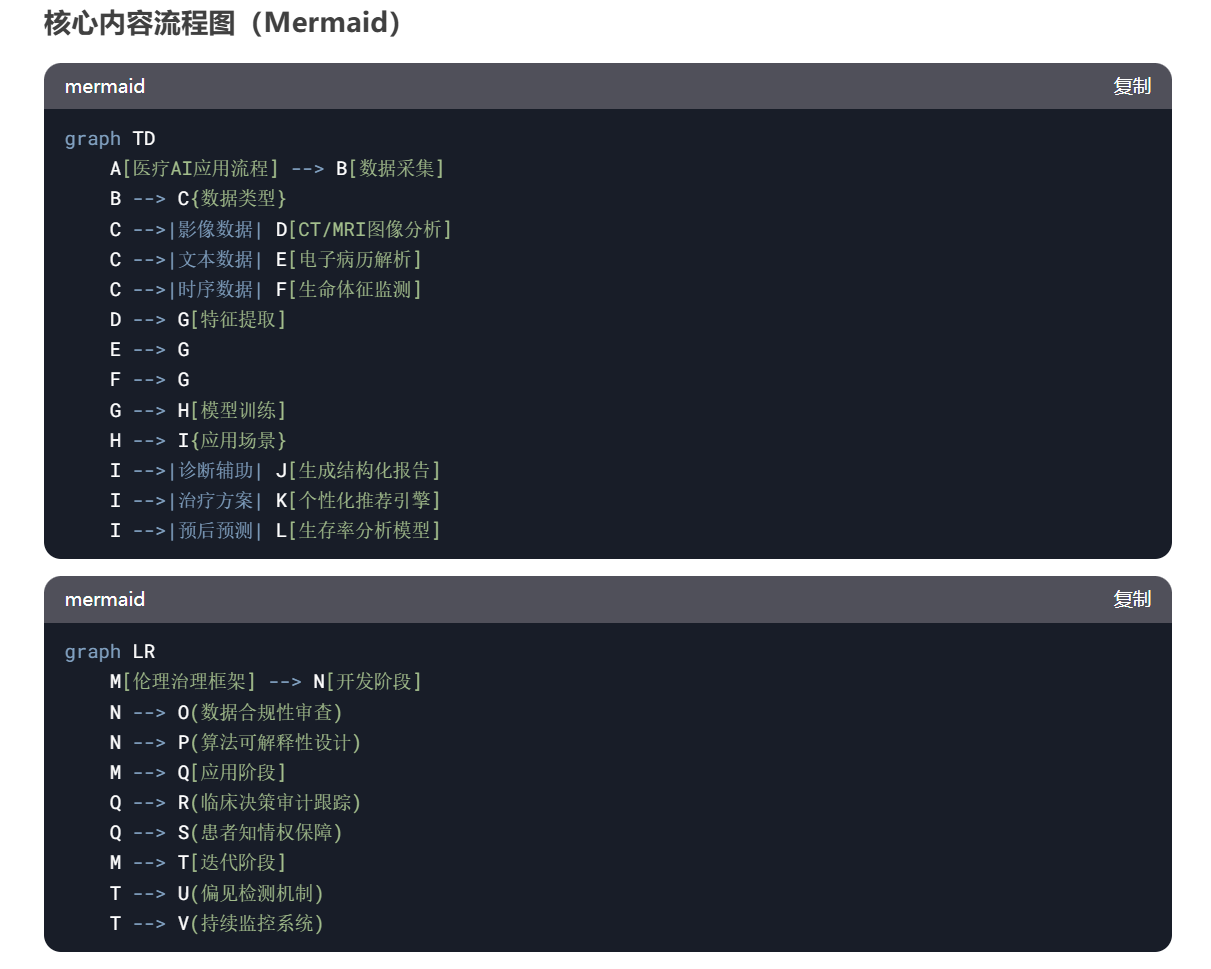This screenshot has width=1211, height=969.
Task: Click the A[医疗AI应用流程] node text
Action: (x=194, y=169)
